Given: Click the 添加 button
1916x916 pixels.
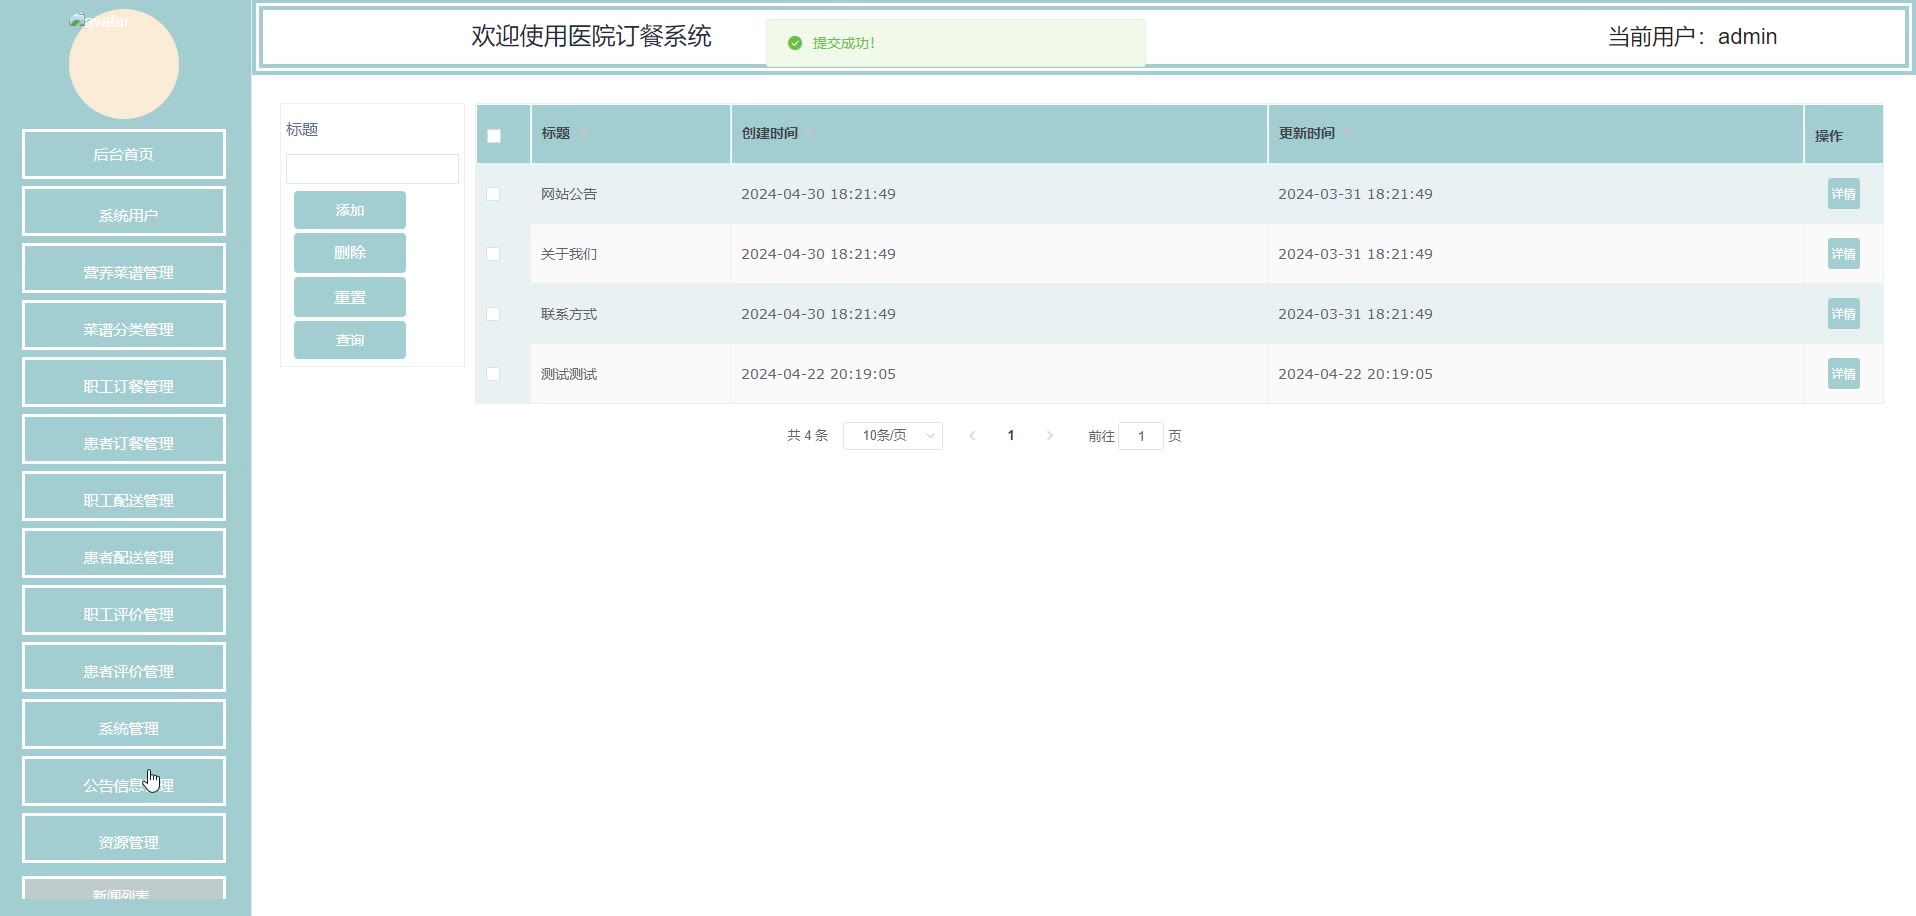Looking at the screenshot, I should point(350,210).
